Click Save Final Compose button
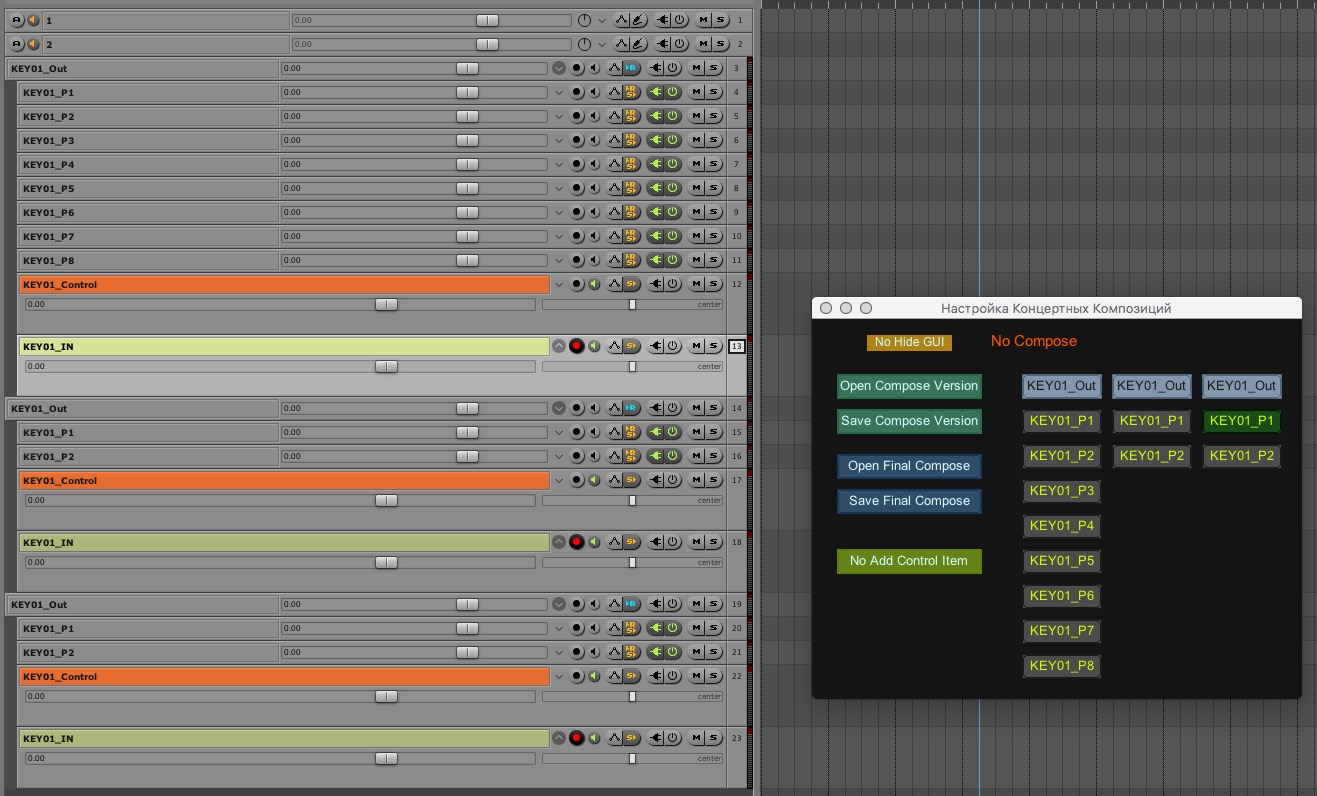The image size is (1317, 796). click(909, 501)
